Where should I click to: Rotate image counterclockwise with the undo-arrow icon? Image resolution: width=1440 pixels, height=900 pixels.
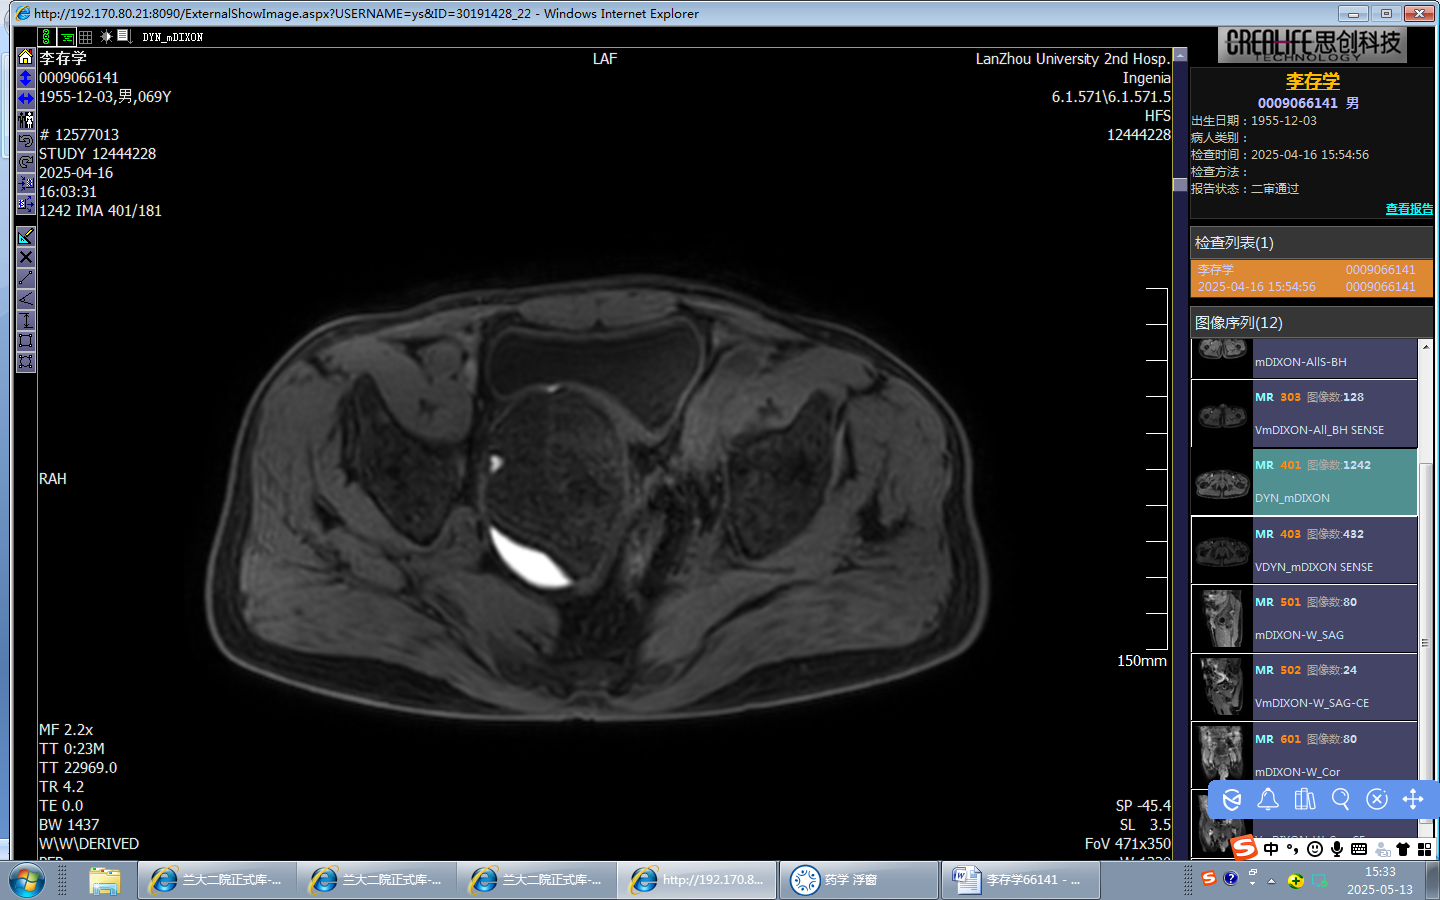[26, 141]
